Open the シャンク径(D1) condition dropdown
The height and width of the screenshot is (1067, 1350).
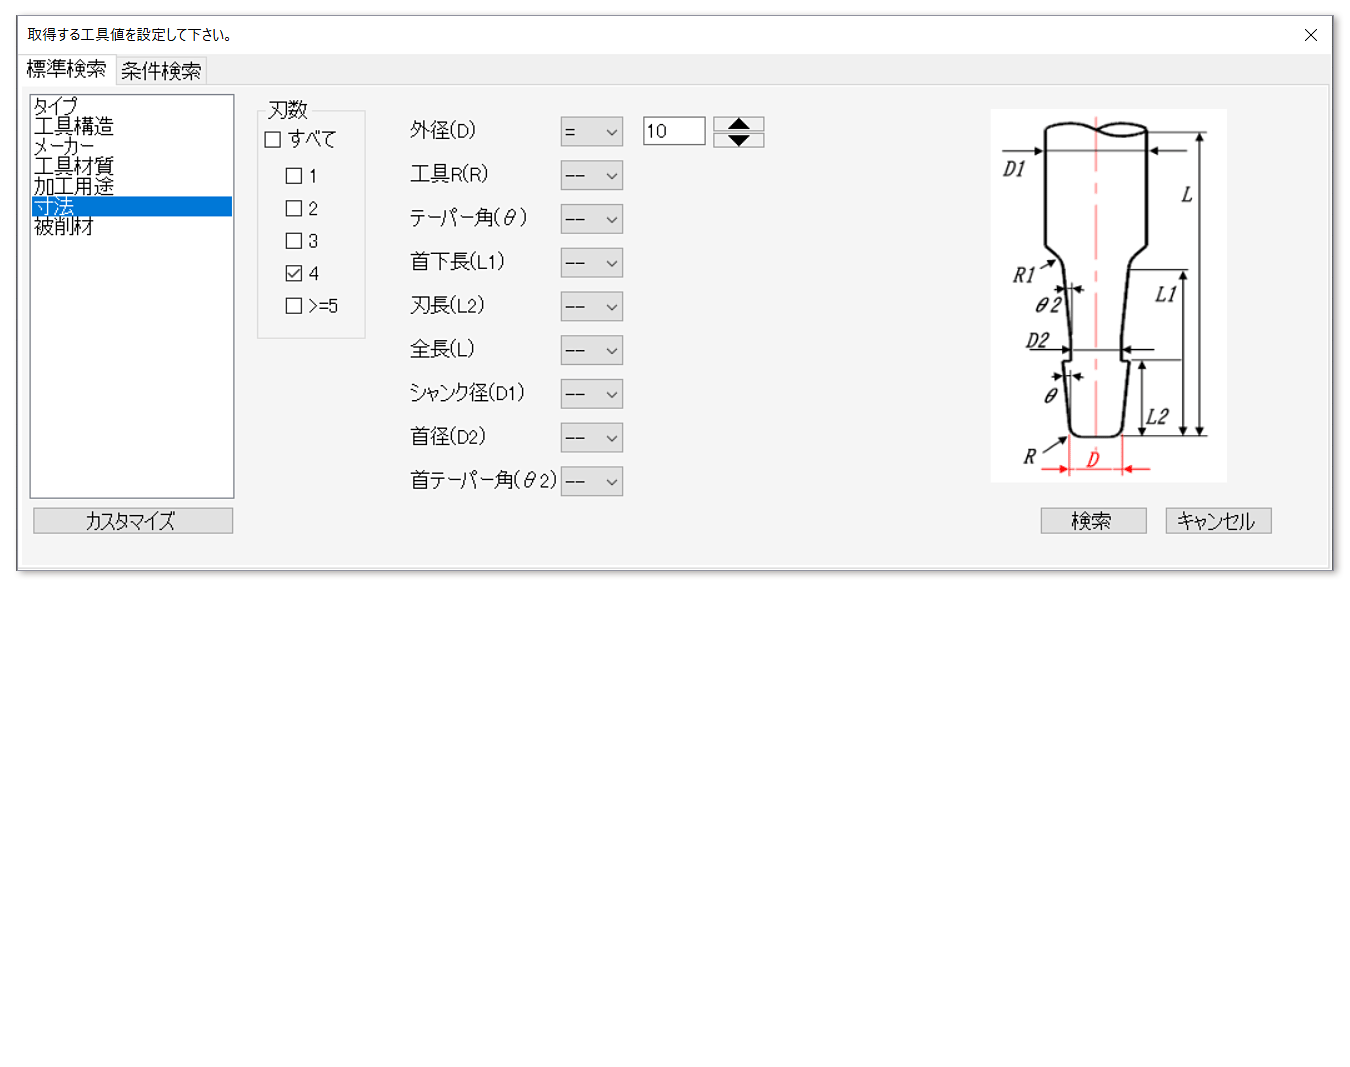[591, 394]
